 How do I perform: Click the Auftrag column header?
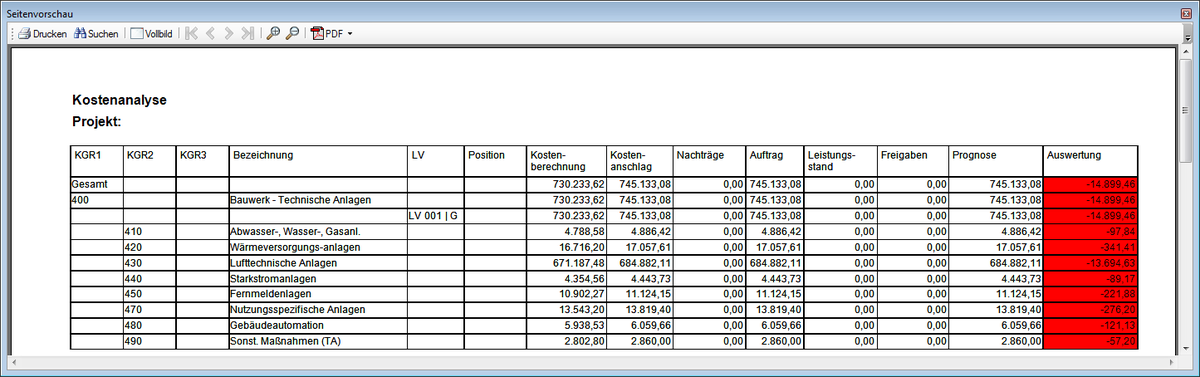pos(775,161)
